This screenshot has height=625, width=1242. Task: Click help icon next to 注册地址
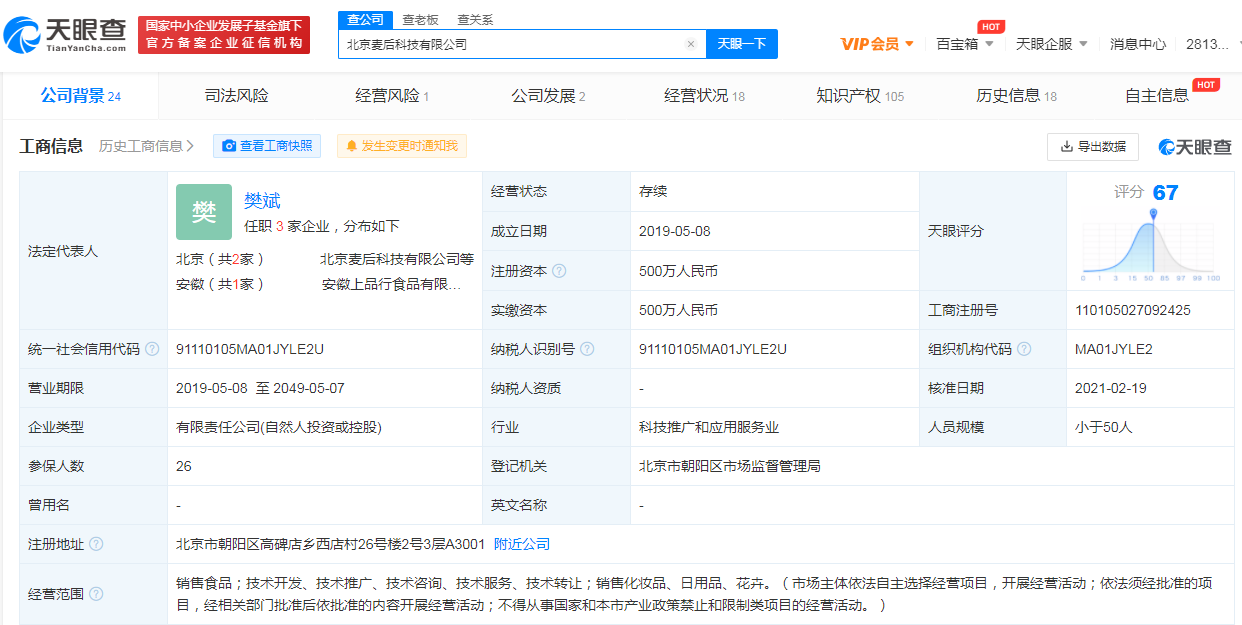[x=96, y=544]
